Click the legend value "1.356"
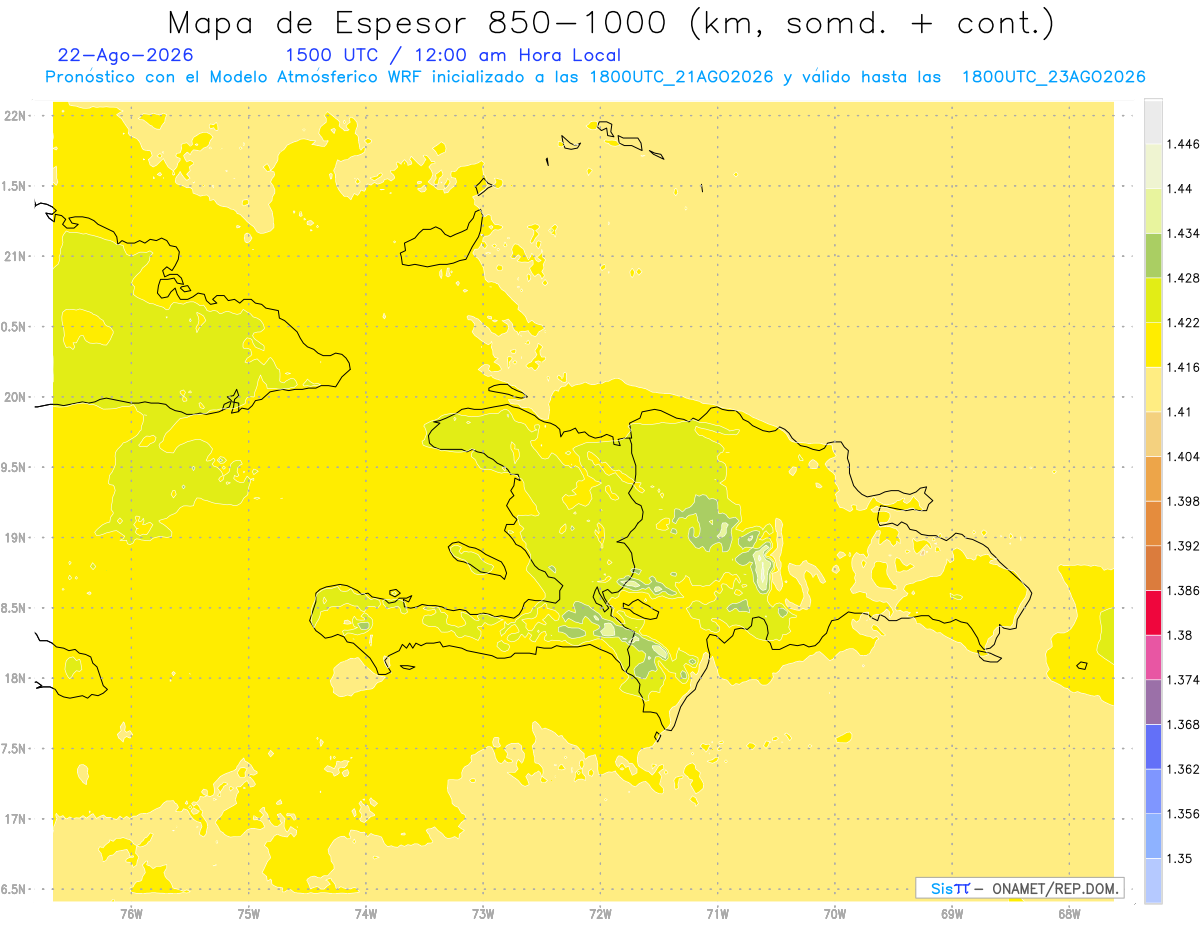The width and height of the screenshot is (1200, 927). [1182, 813]
